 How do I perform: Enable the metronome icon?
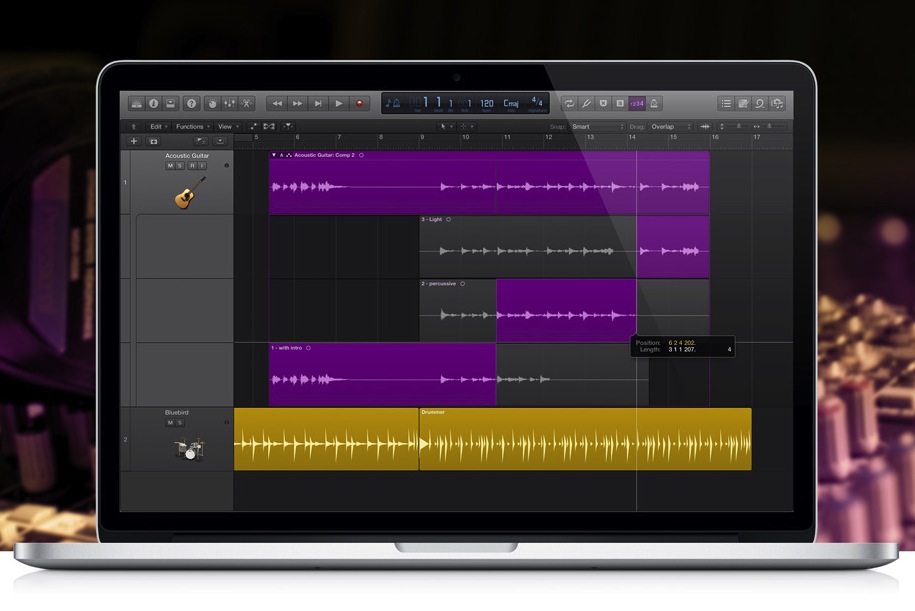click(x=652, y=103)
